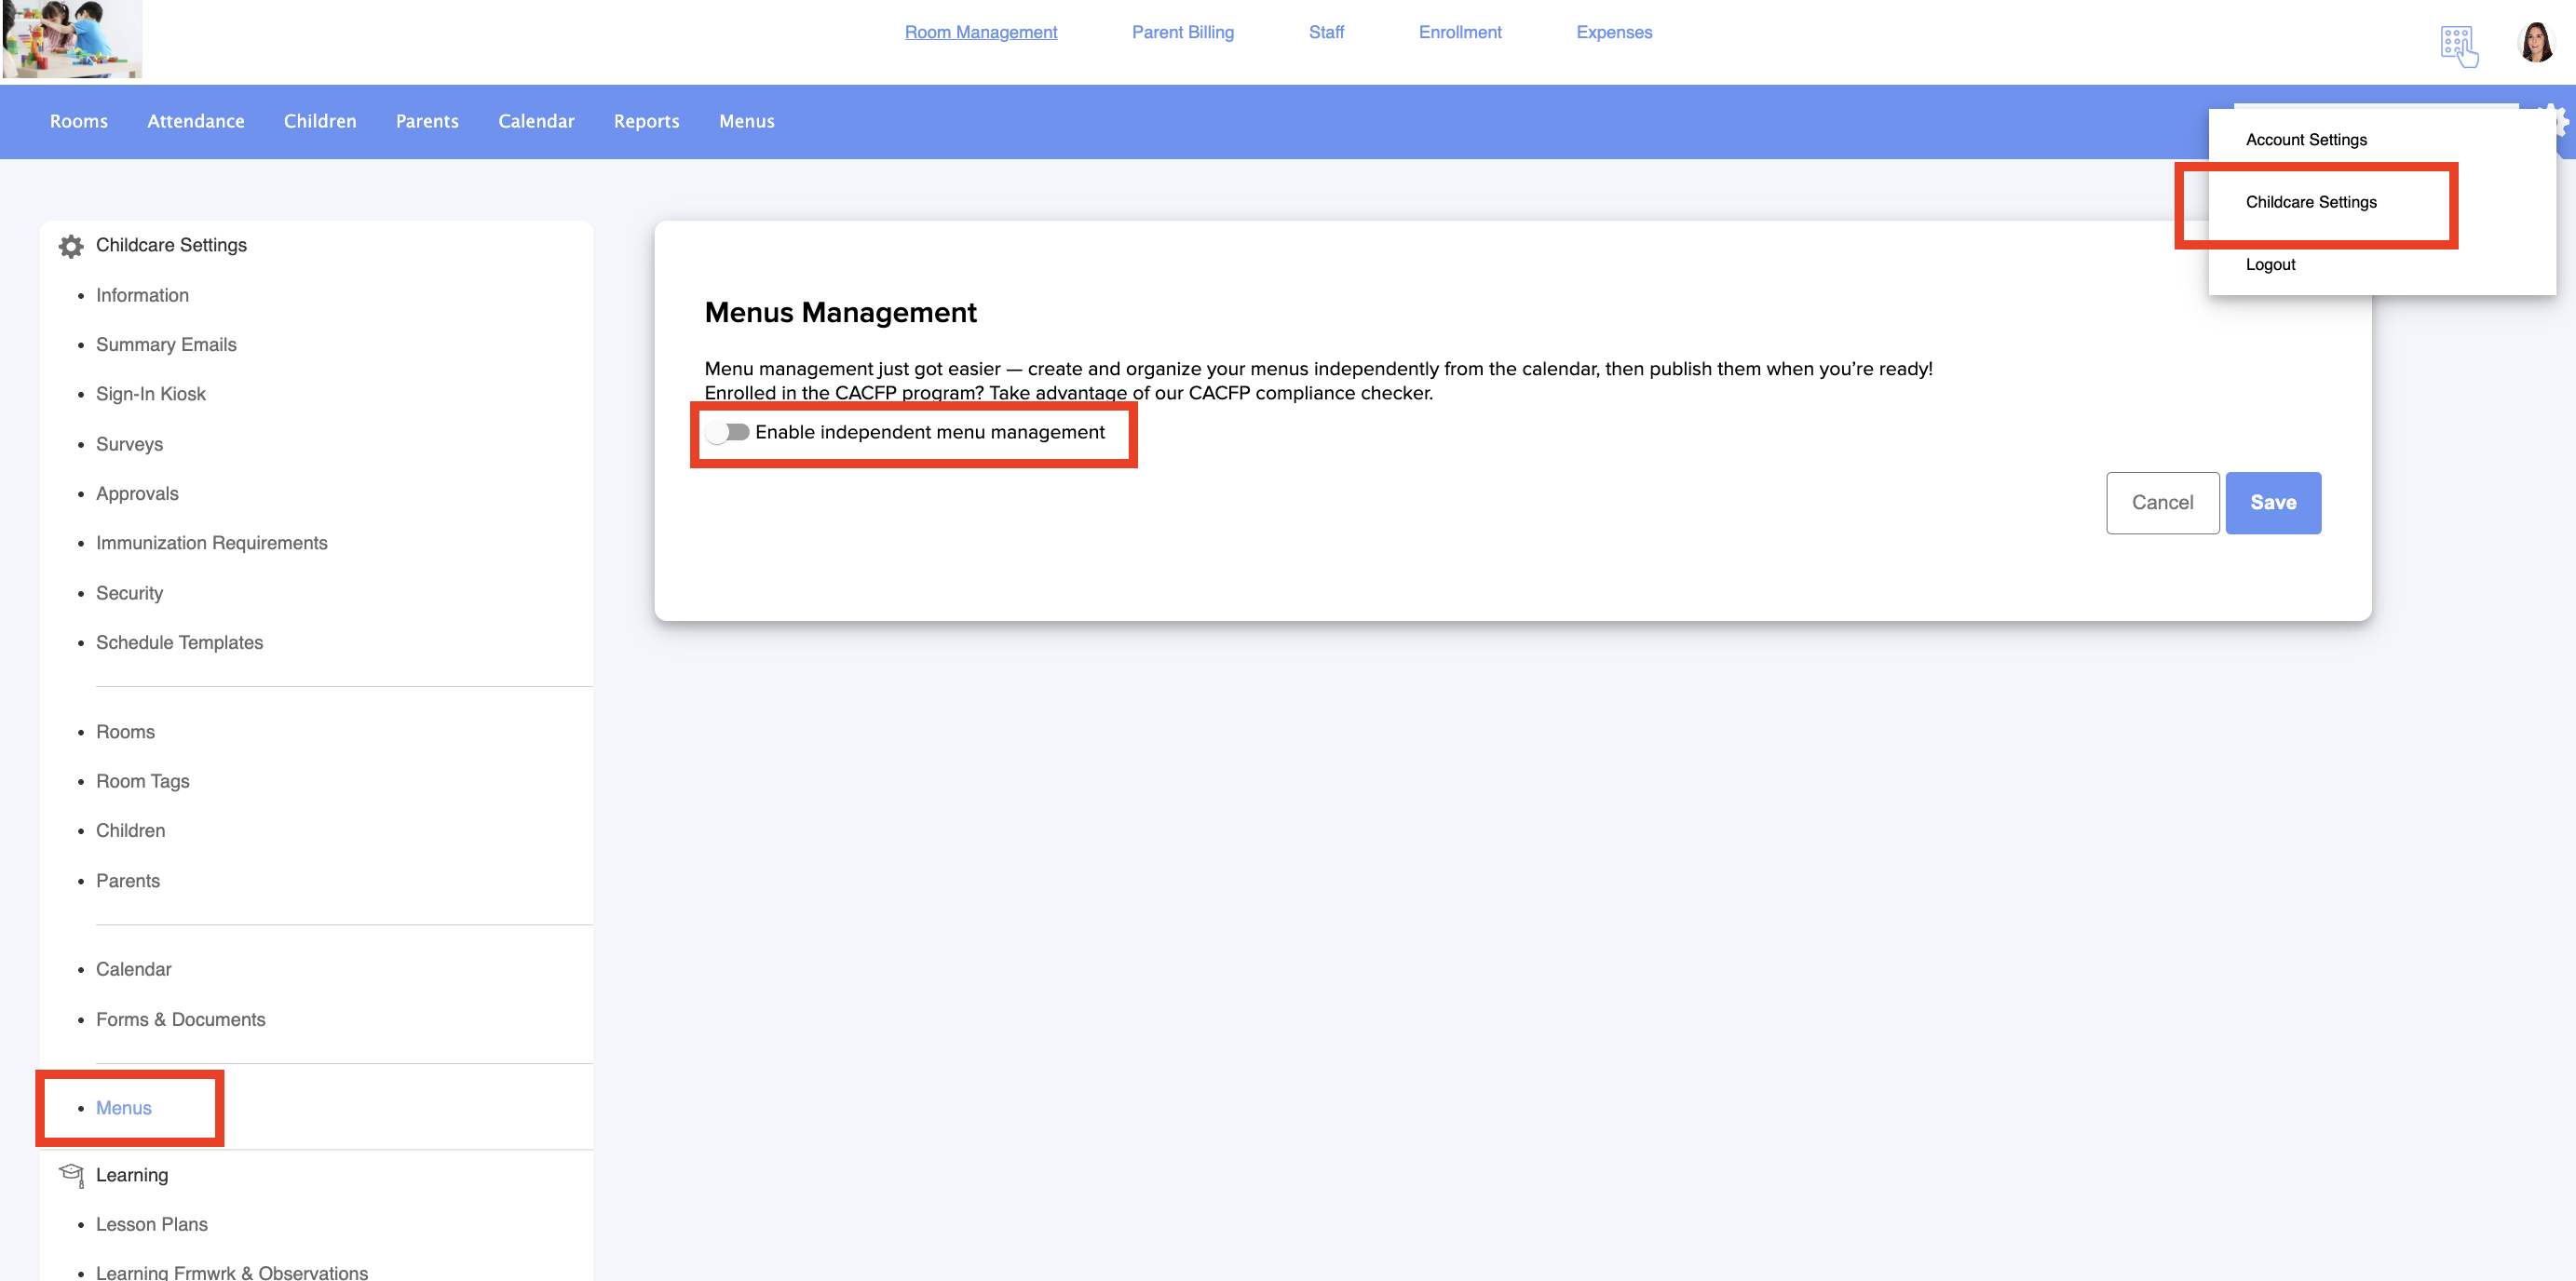Switch to the Attendance tab
The image size is (2576, 1281).
tap(196, 121)
